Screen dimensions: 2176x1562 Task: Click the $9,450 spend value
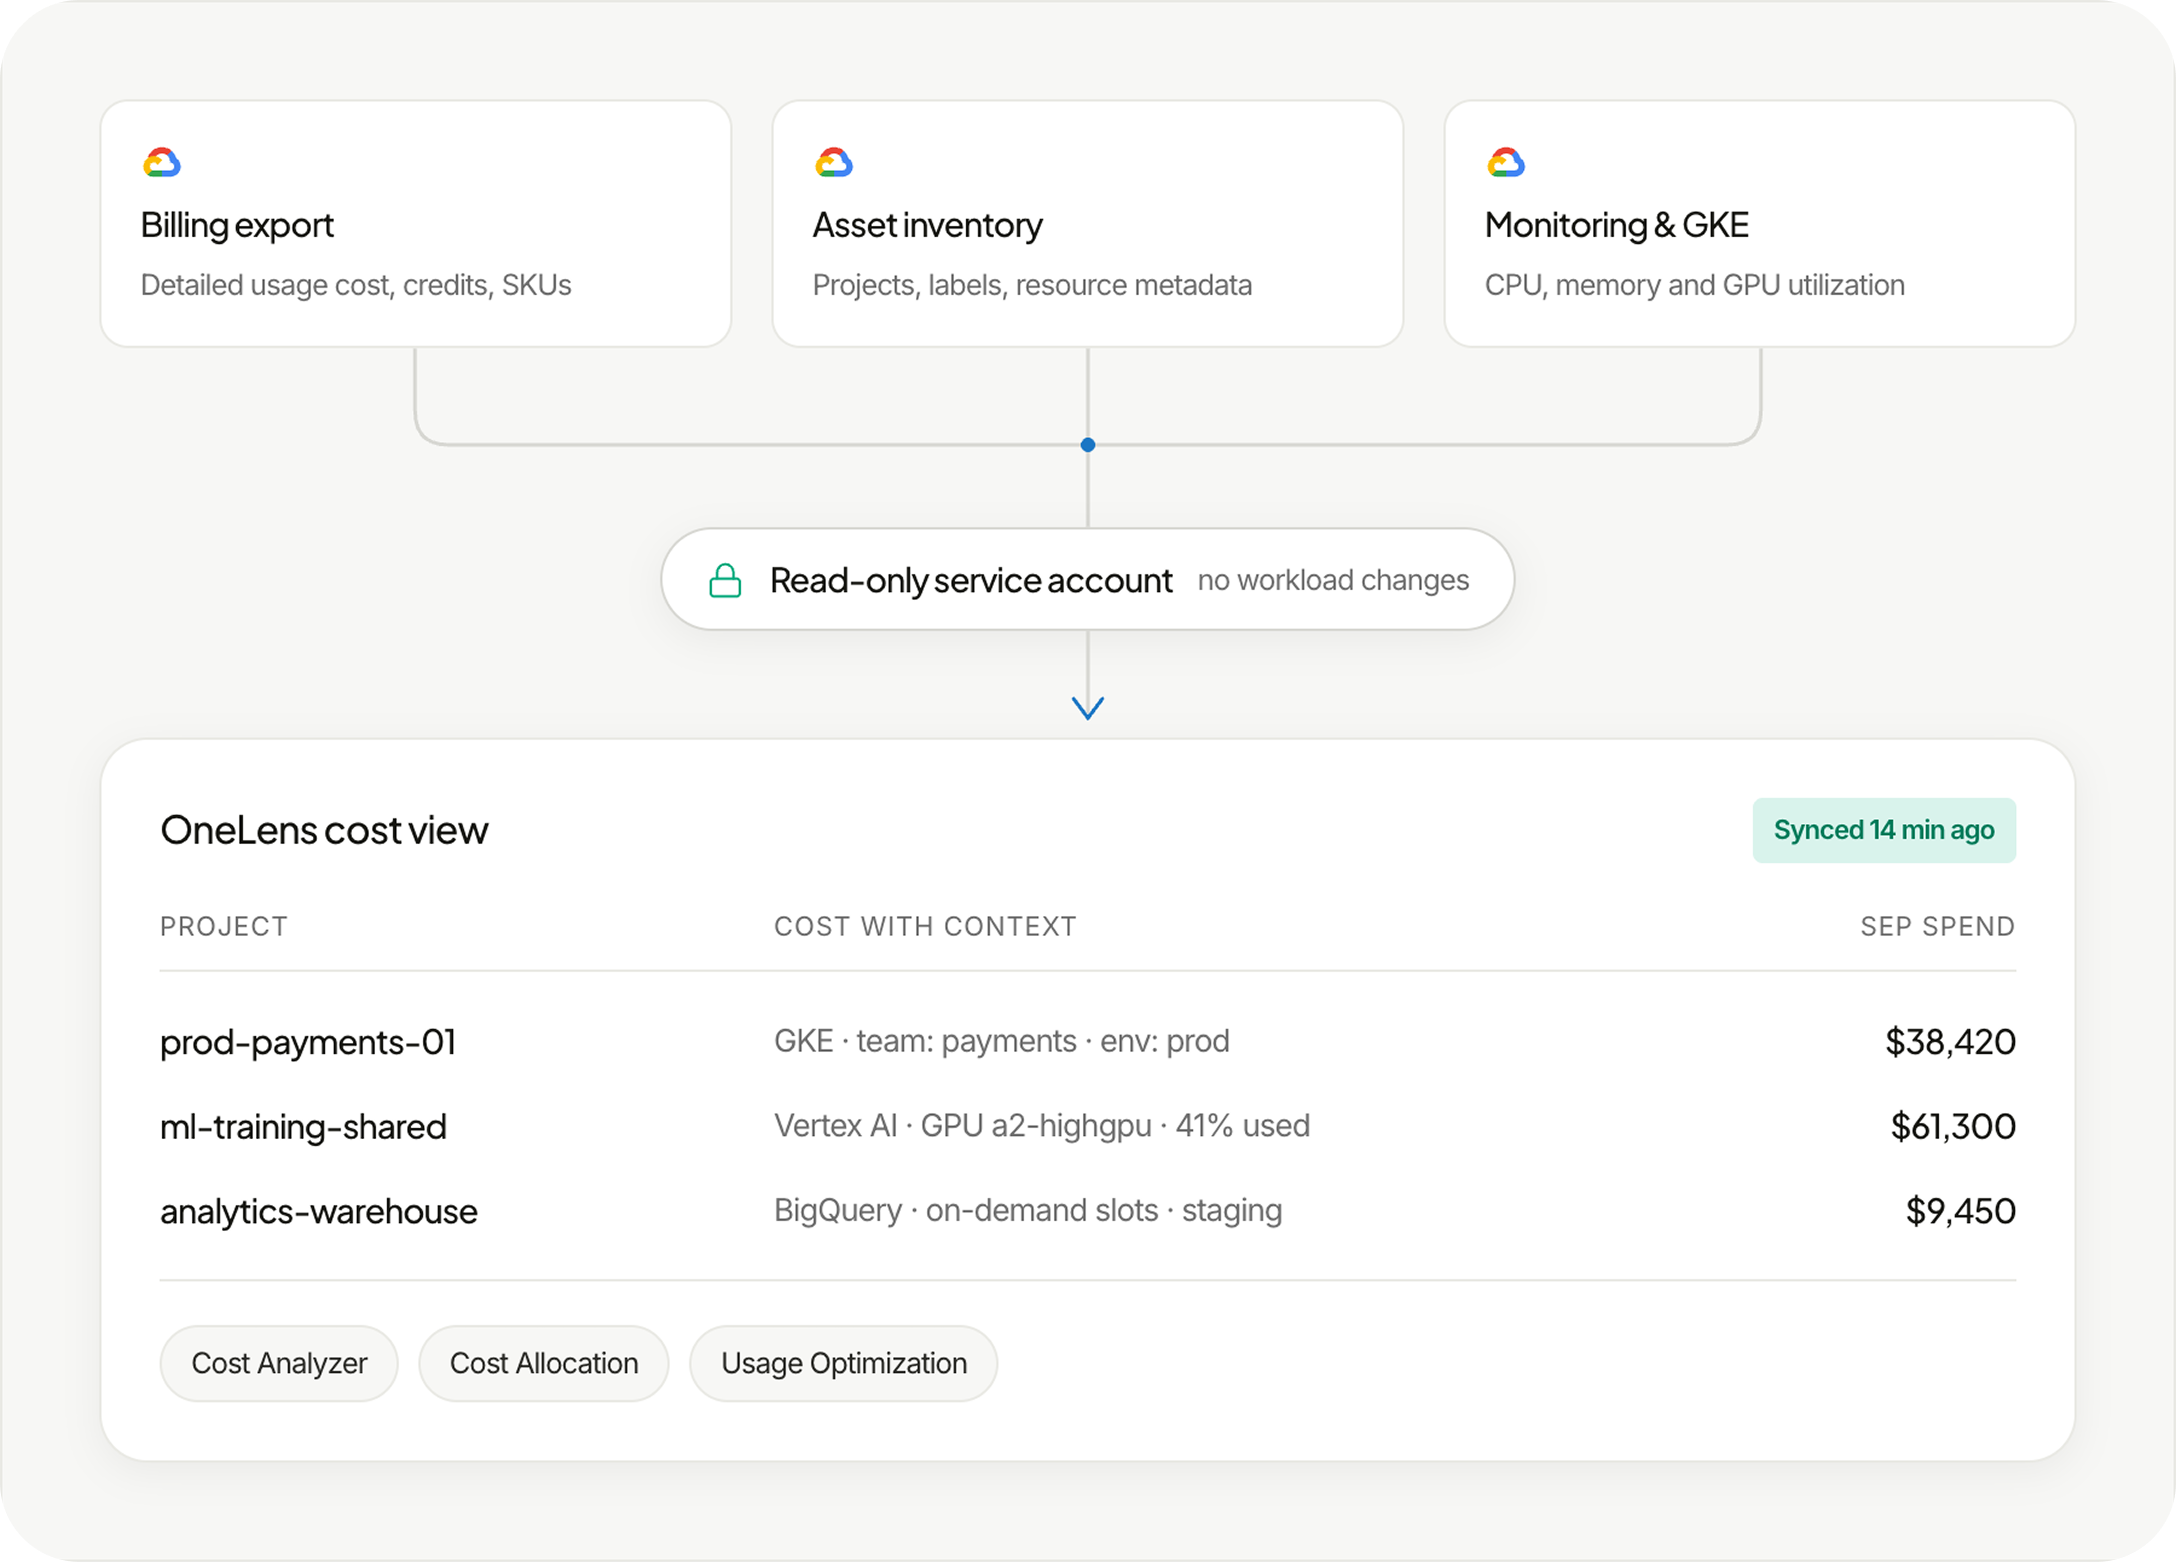pos(1960,1211)
